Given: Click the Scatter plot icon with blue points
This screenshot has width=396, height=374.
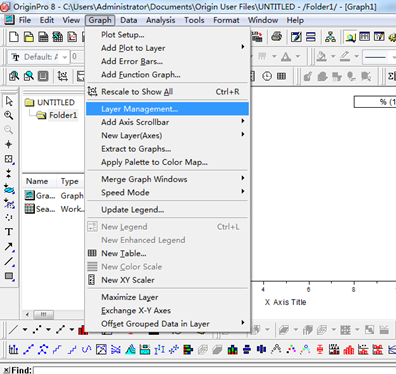Looking at the screenshot, I should (43, 349).
